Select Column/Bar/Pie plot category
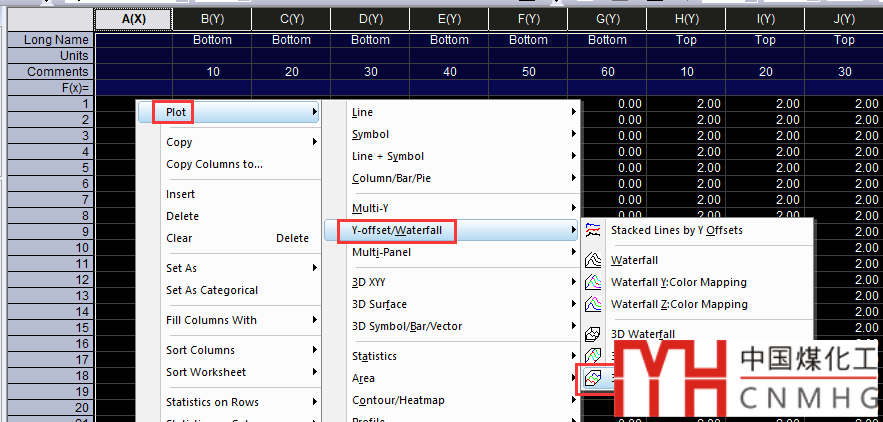The height and width of the screenshot is (422, 883). pos(392,179)
